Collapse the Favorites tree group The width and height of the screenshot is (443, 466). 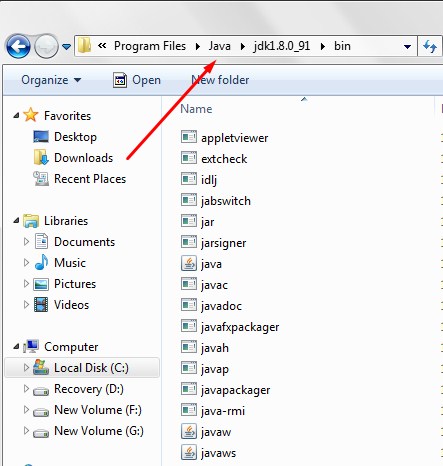[16, 116]
